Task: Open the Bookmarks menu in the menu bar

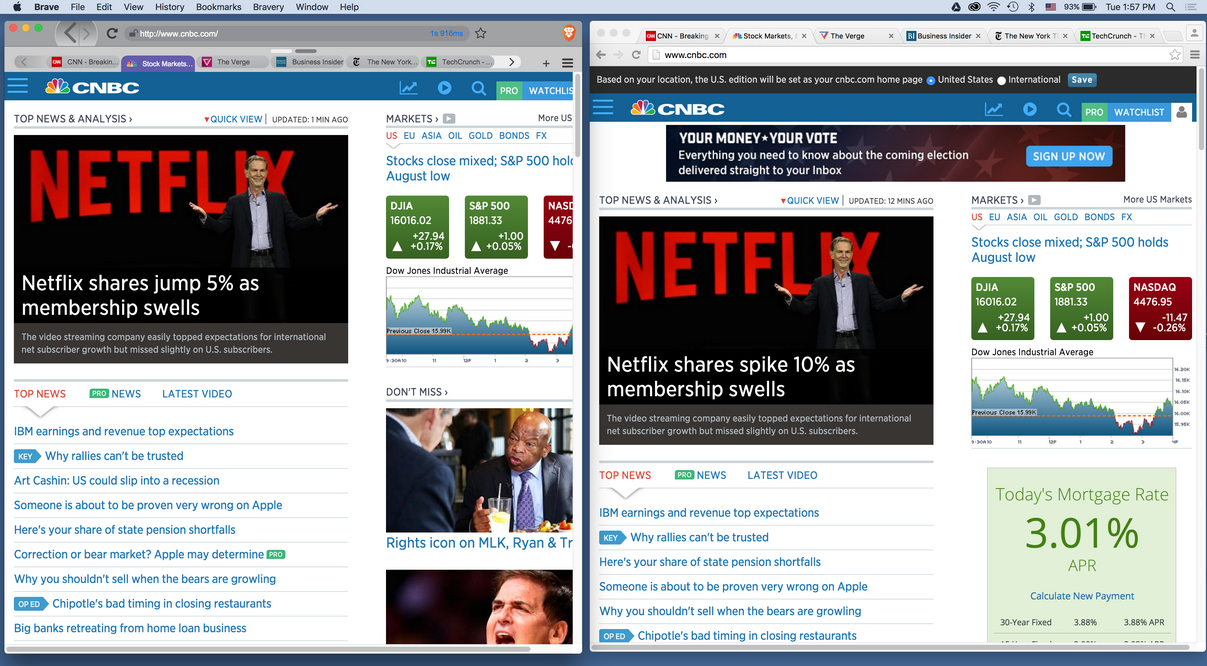Action: (x=218, y=7)
